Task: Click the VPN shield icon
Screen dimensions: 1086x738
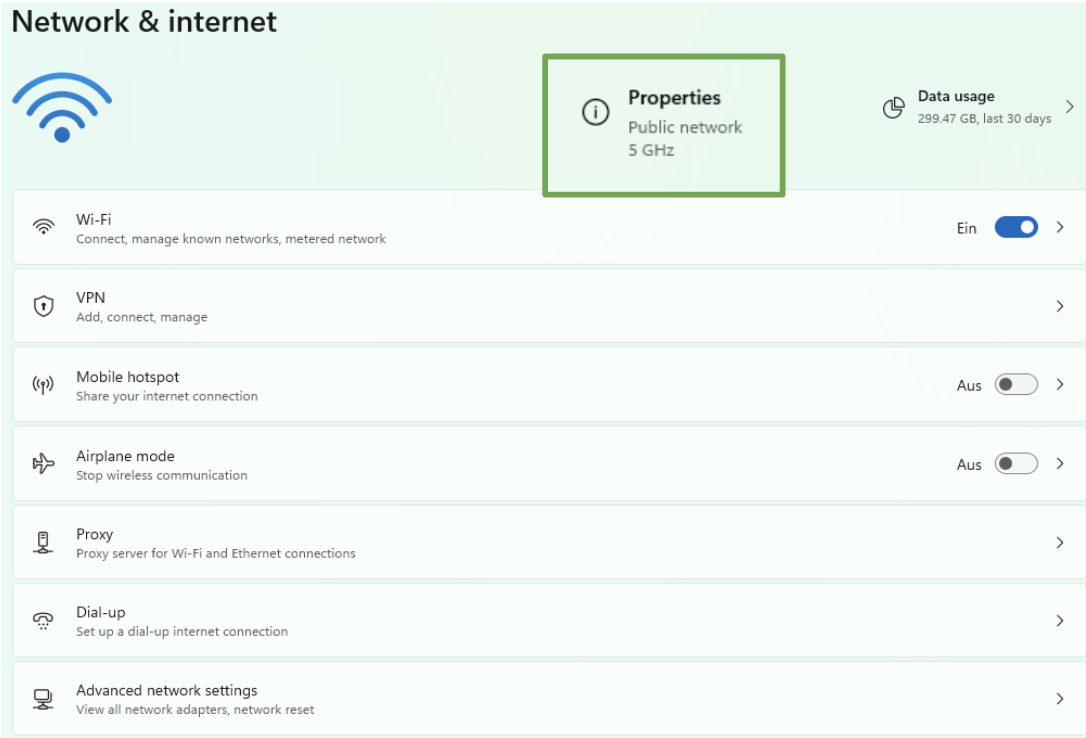Action: (43, 306)
